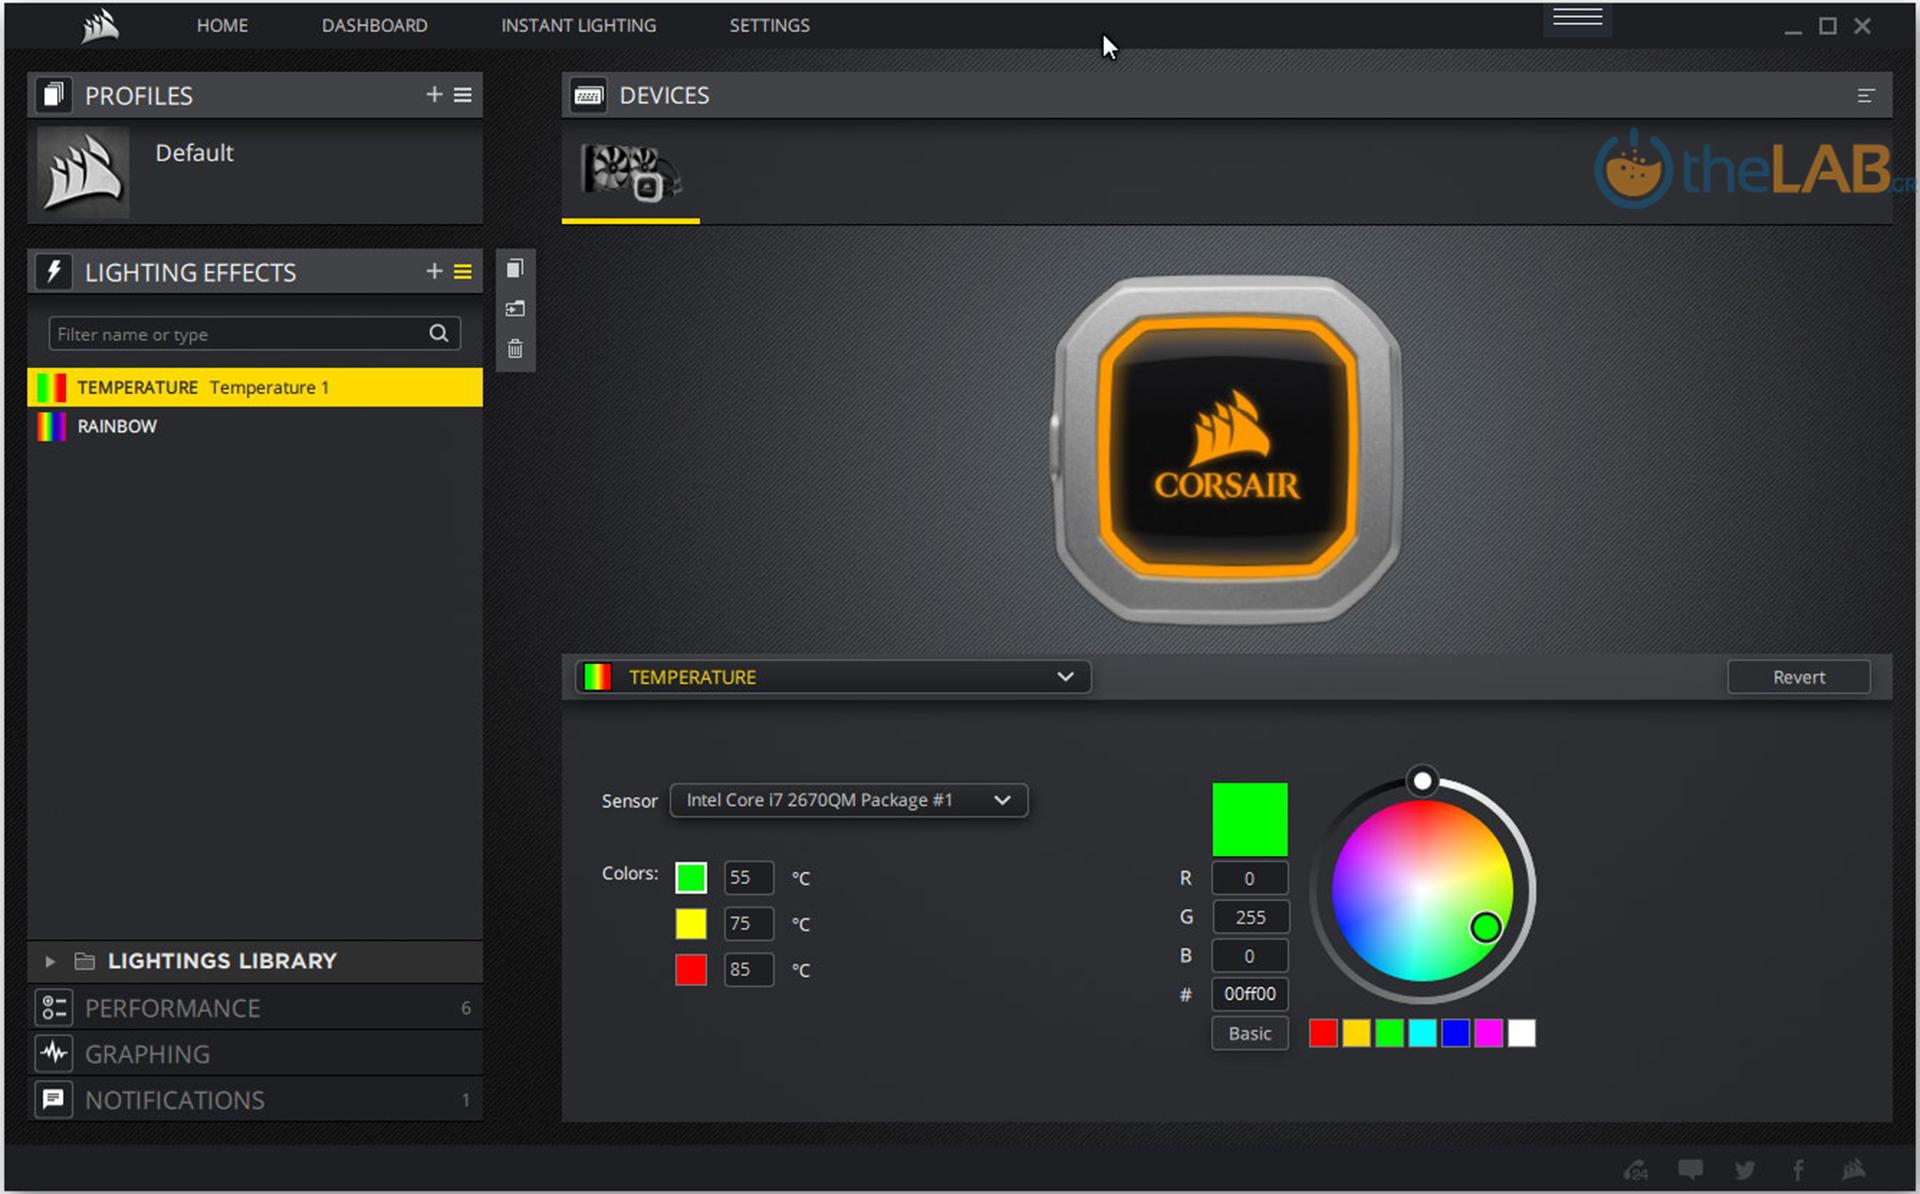Viewport: 1920px width, 1194px height.
Task: Open the chat bubble icon in footer
Action: coord(1691,1169)
